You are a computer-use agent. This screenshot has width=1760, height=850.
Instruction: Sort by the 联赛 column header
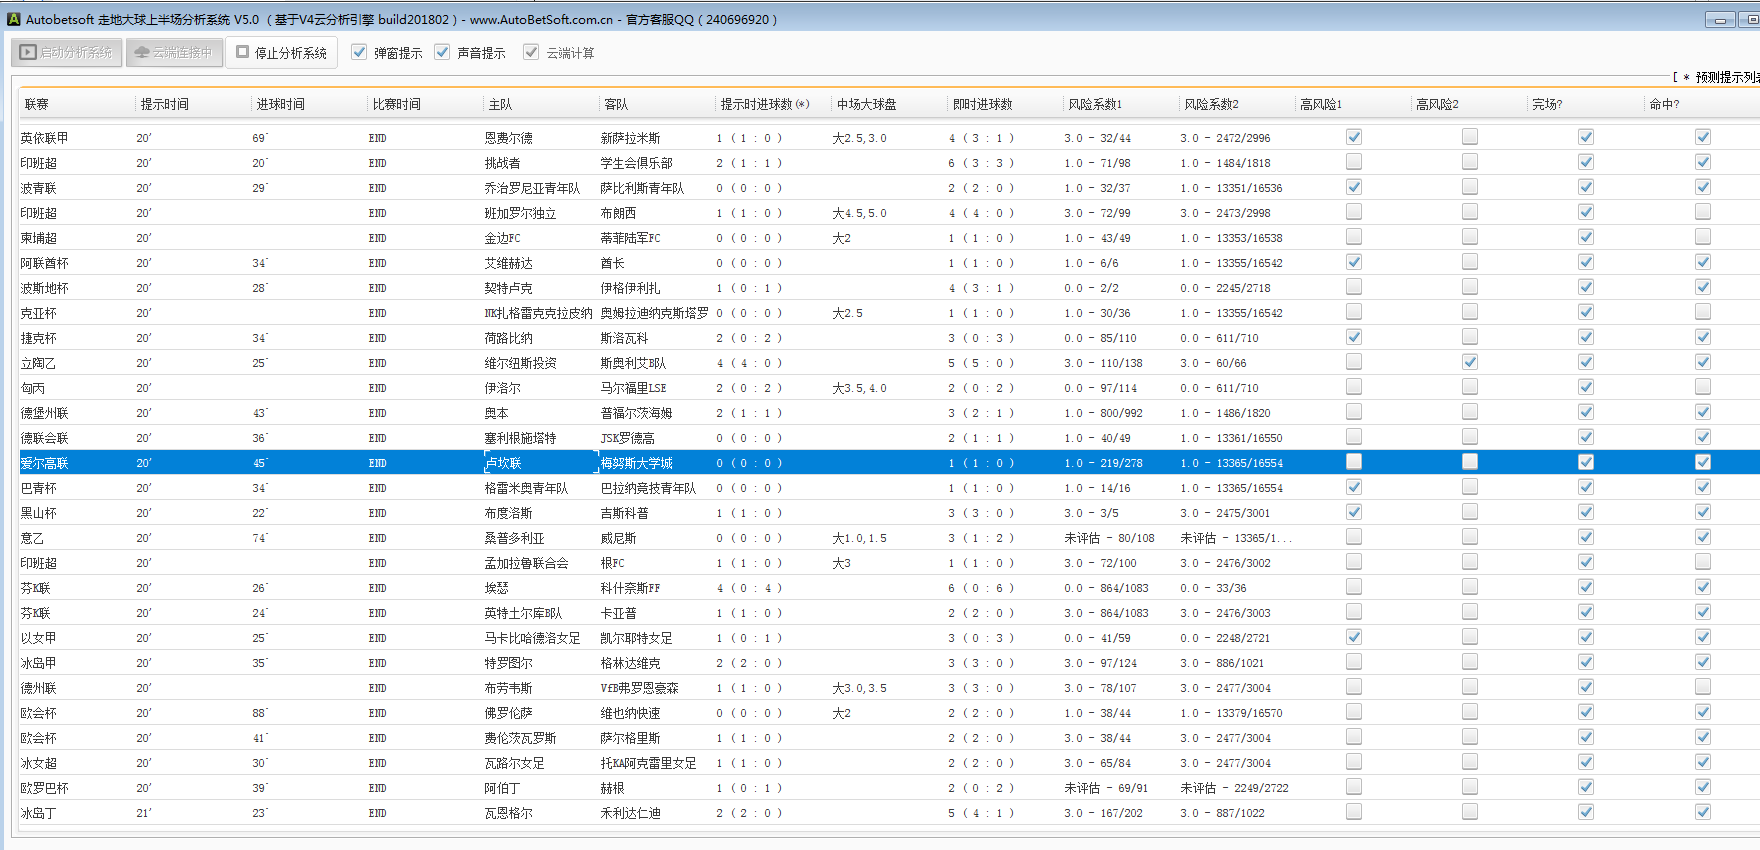tap(37, 104)
